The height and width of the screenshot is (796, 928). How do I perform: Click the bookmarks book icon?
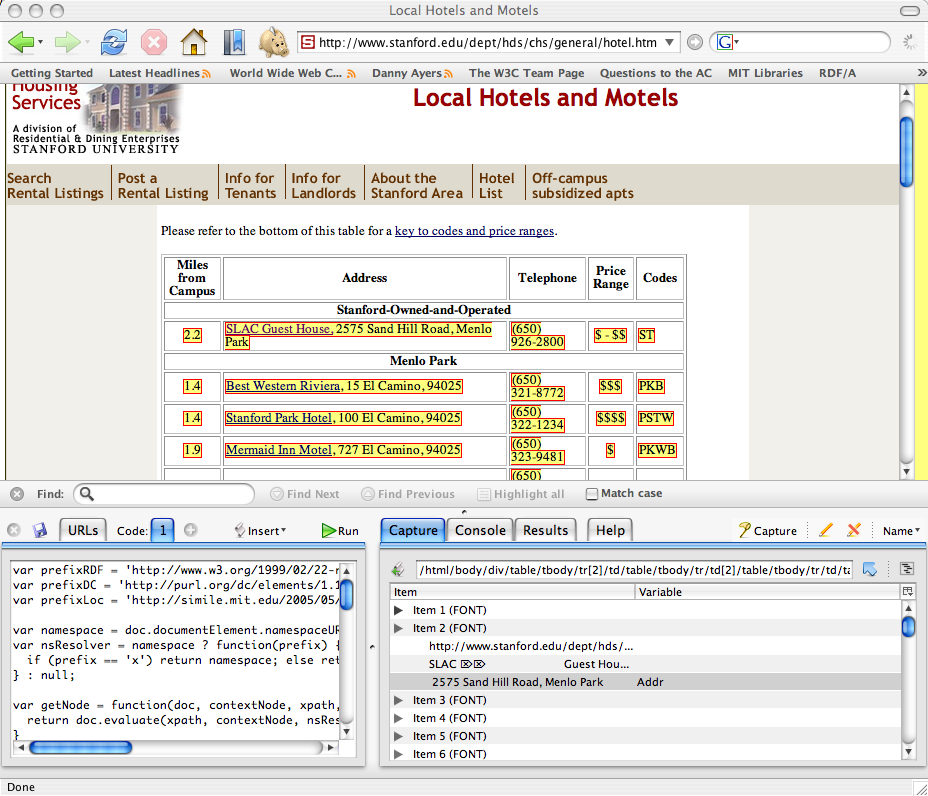(233, 42)
